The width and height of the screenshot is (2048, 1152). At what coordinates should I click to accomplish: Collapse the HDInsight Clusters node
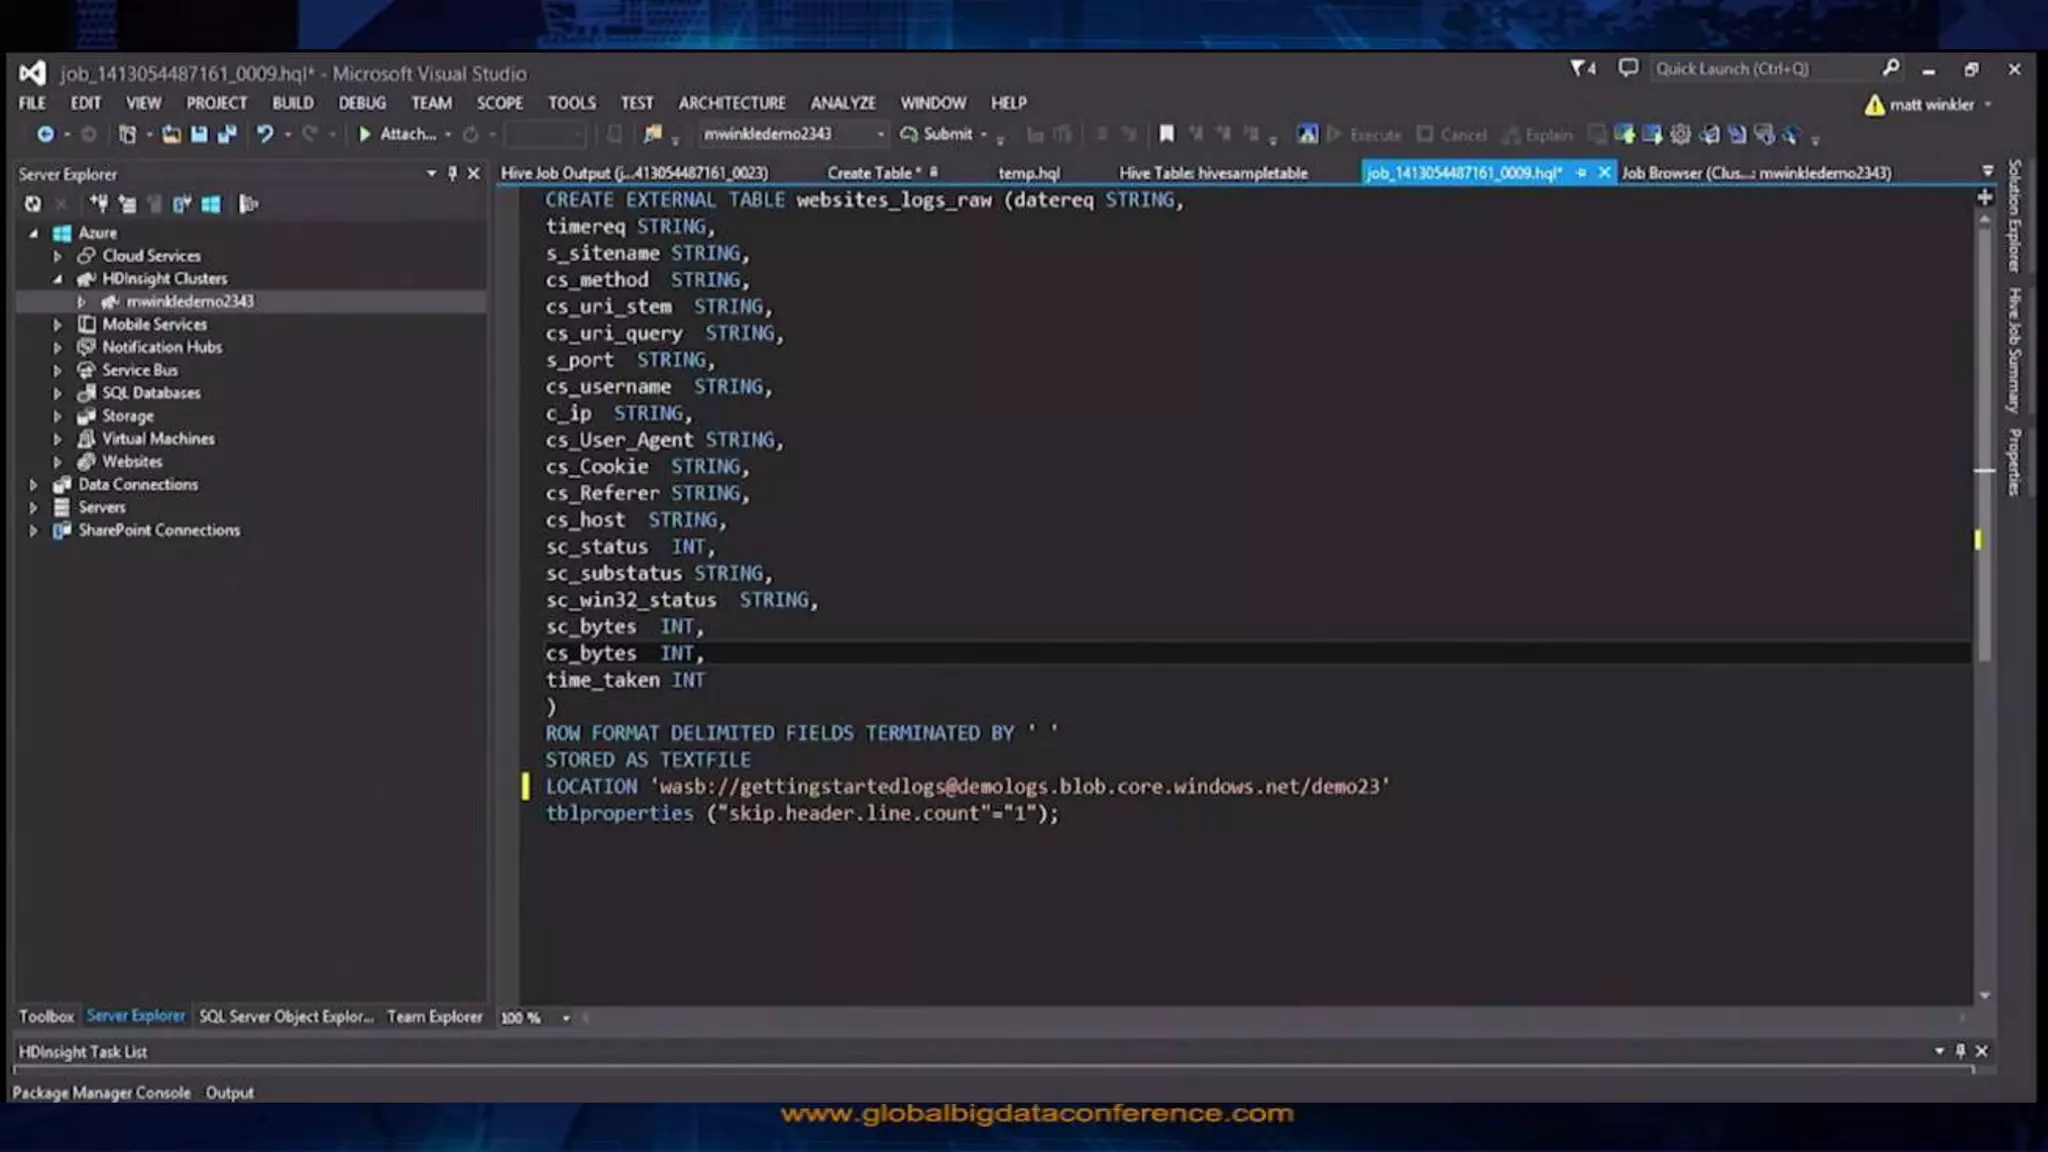click(x=57, y=279)
